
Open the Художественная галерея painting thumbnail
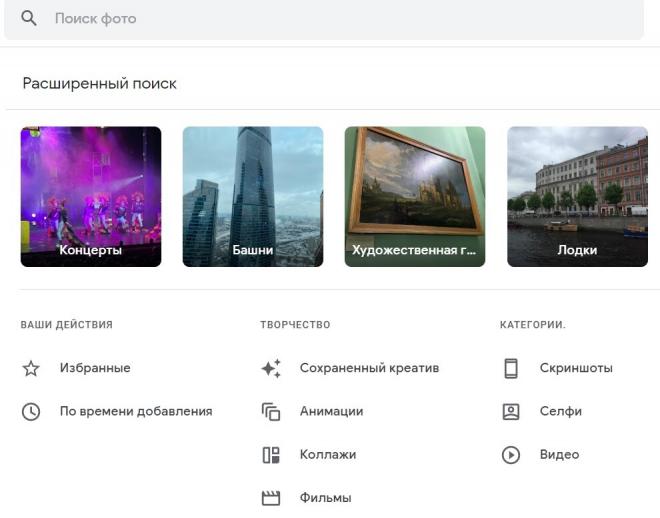point(415,197)
